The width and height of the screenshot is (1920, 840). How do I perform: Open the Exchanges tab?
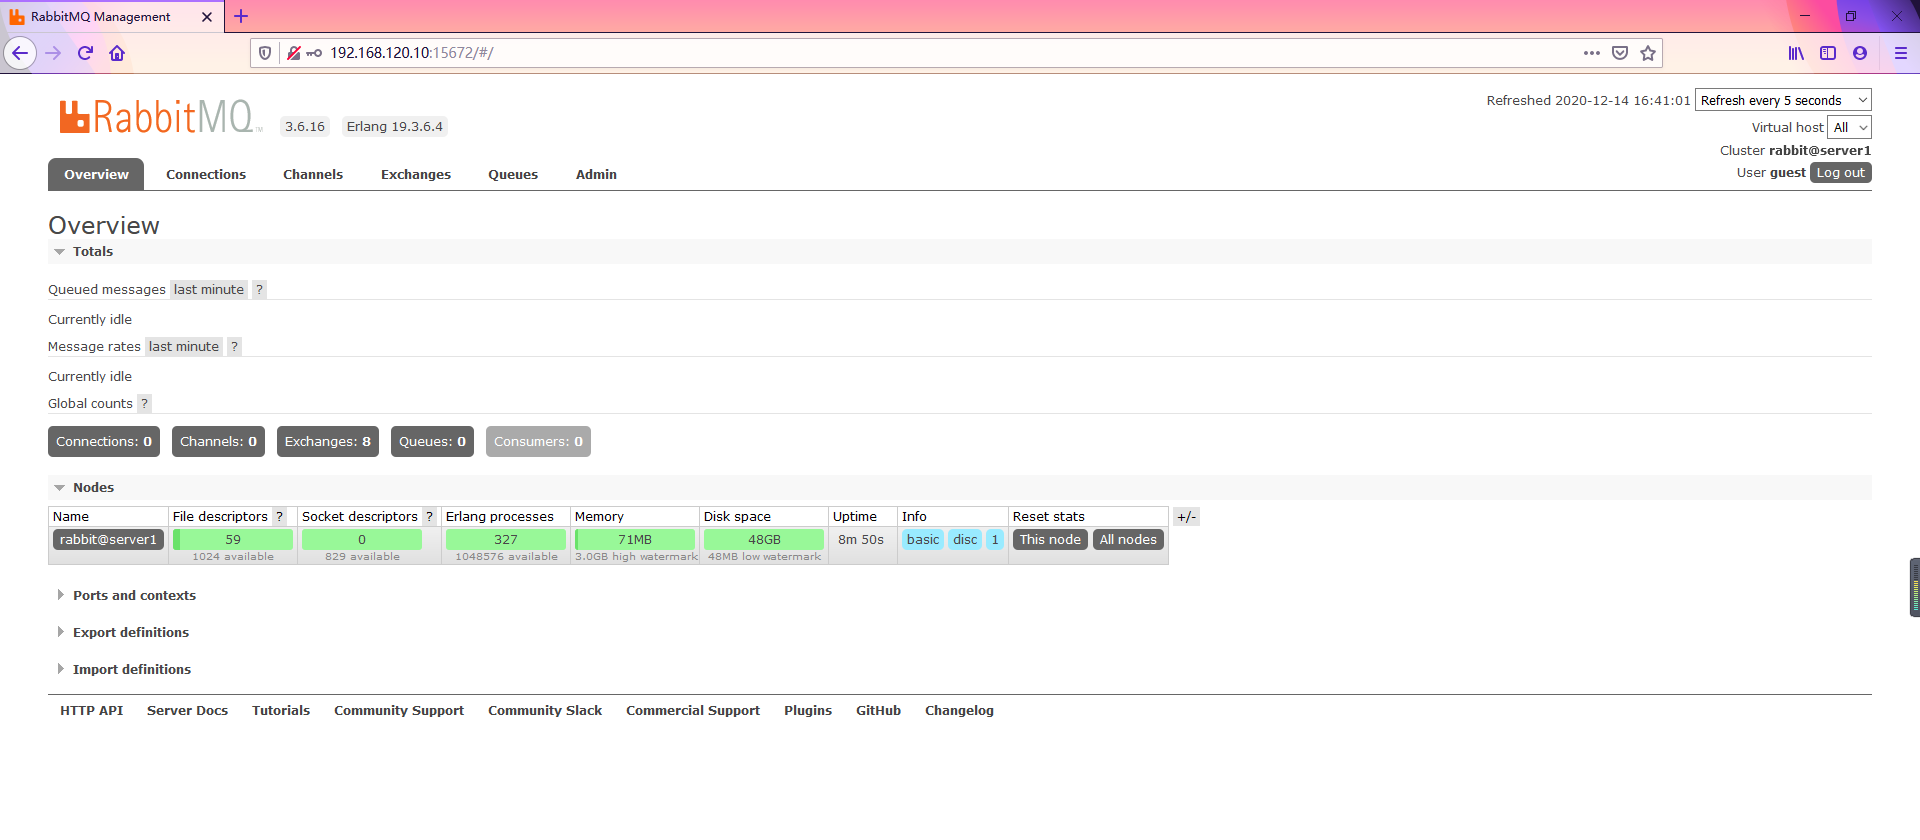coord(416,174)
